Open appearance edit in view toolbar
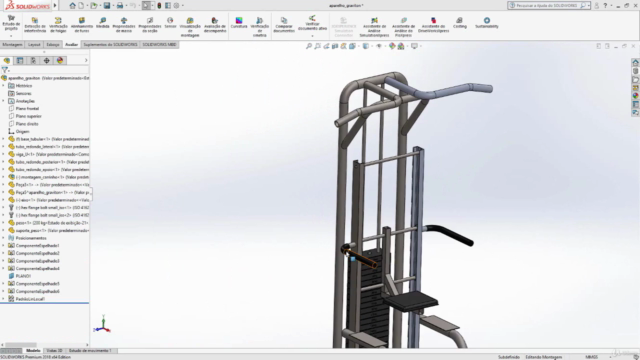This screenshot has height=360, width=640. 392,46
